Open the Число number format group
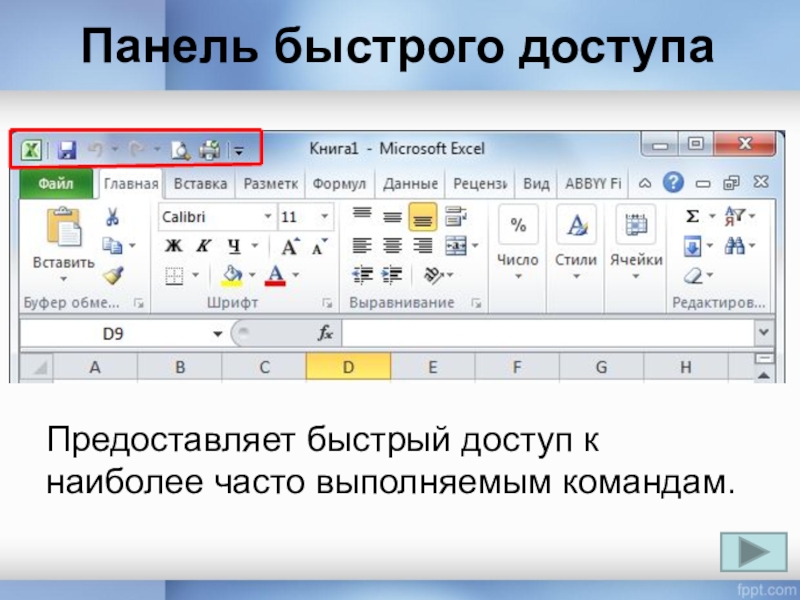 518,242
